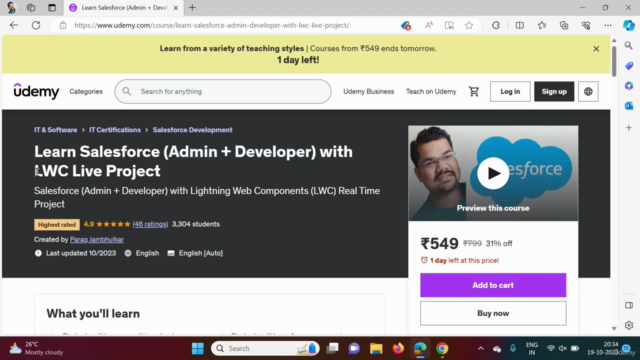Launch Copilot from the Edge toolbar
This screenshot has height=360, width=640.
[629, 25]
